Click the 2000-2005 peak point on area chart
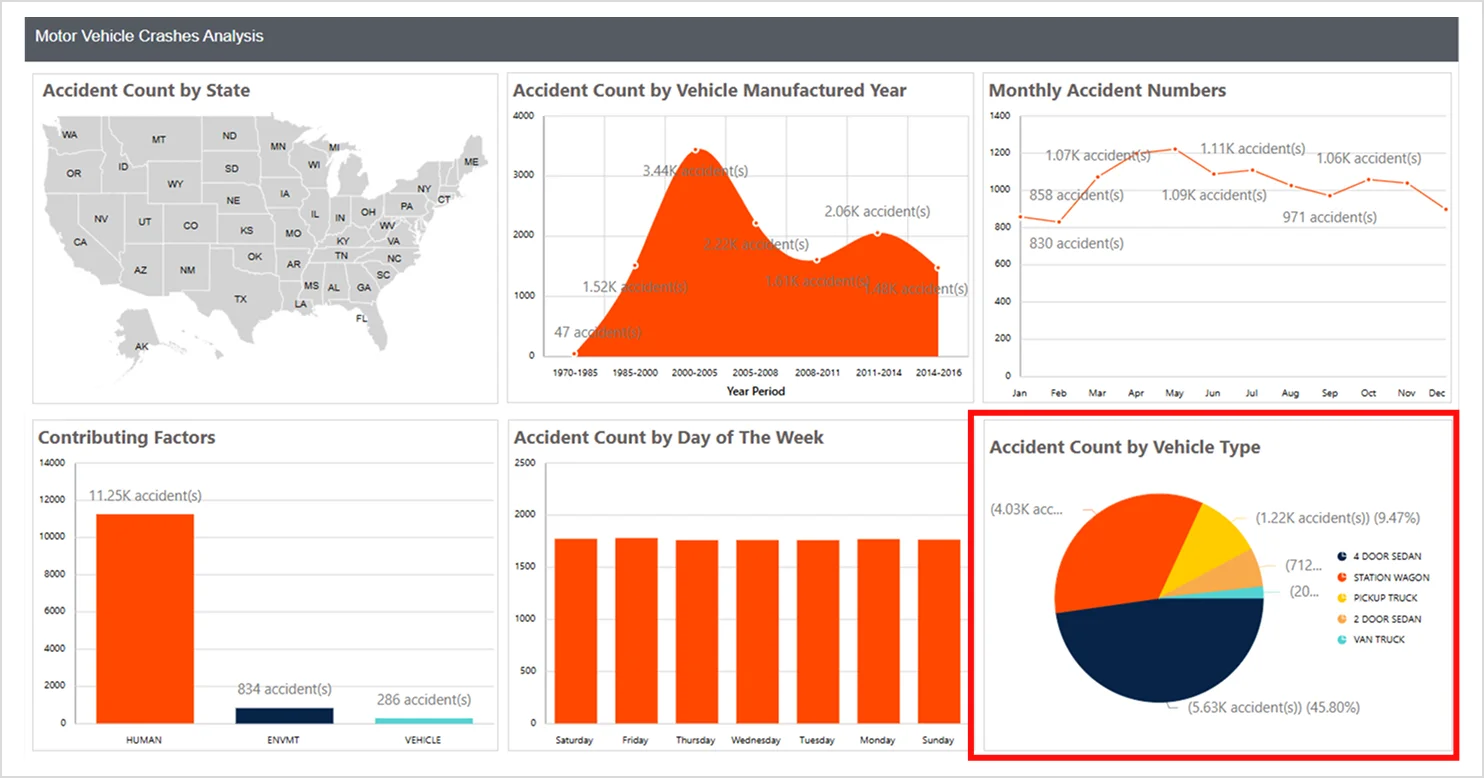 pos(696,150)
